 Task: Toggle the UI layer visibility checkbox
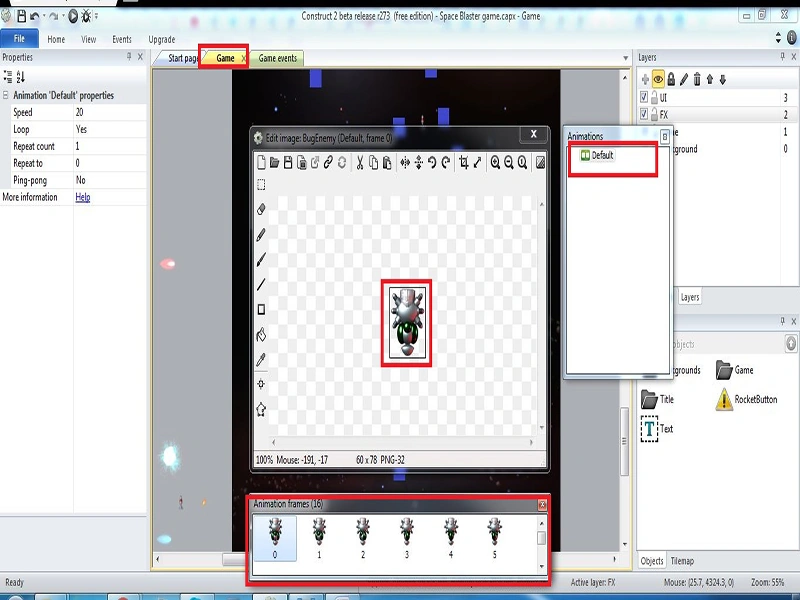644,97
